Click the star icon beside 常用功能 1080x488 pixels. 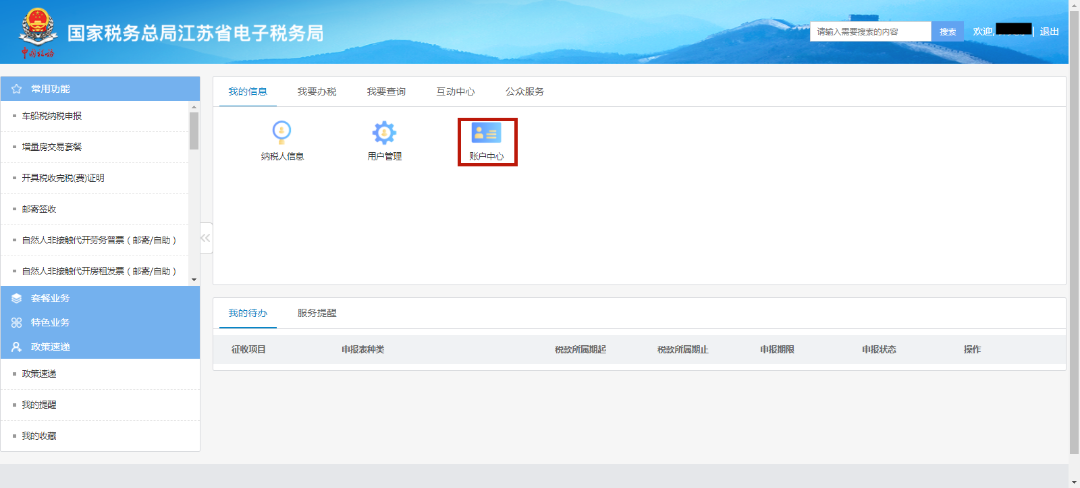(x=17, y=89)
